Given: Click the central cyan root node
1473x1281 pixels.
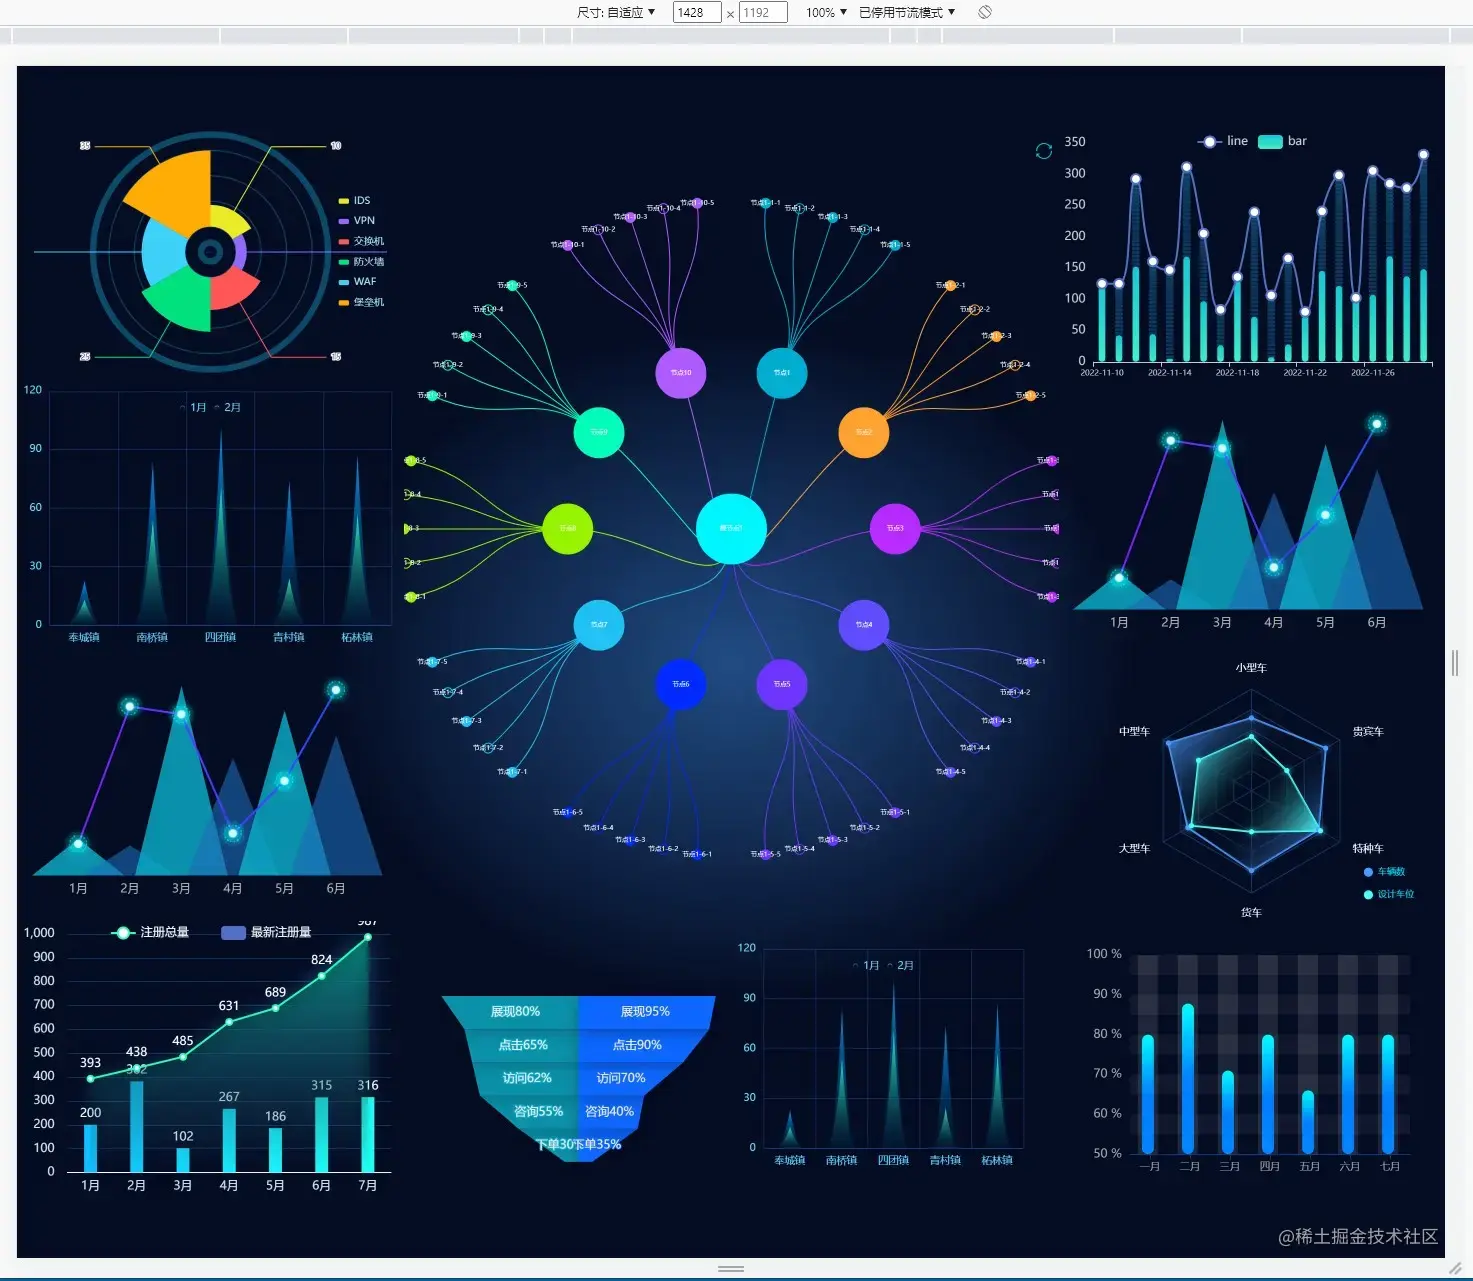Looking at the screenshot, I should [x=731, y=529].
